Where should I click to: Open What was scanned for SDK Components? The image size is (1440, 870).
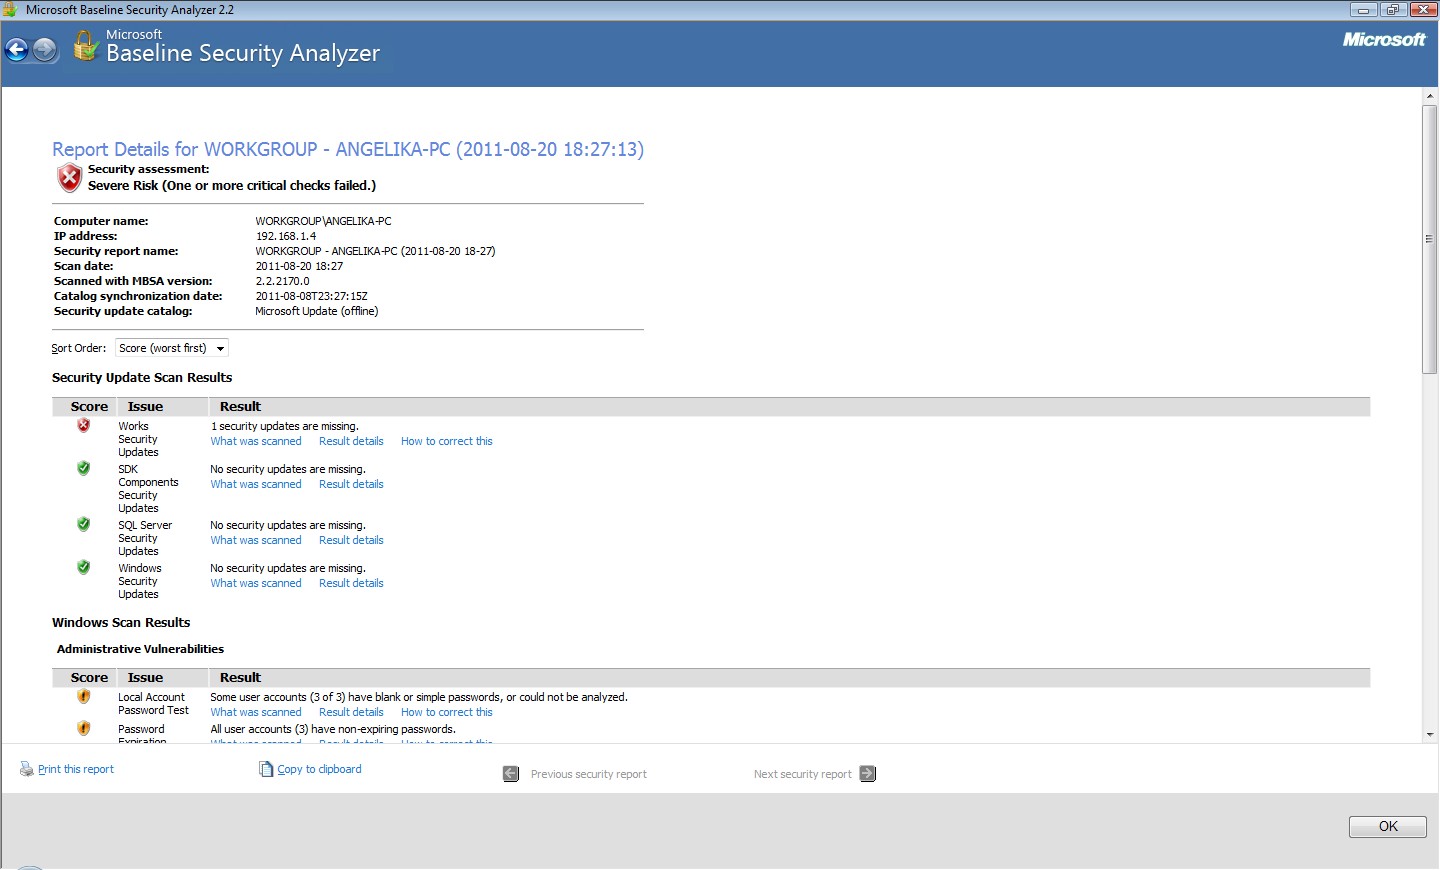(256, 484)
